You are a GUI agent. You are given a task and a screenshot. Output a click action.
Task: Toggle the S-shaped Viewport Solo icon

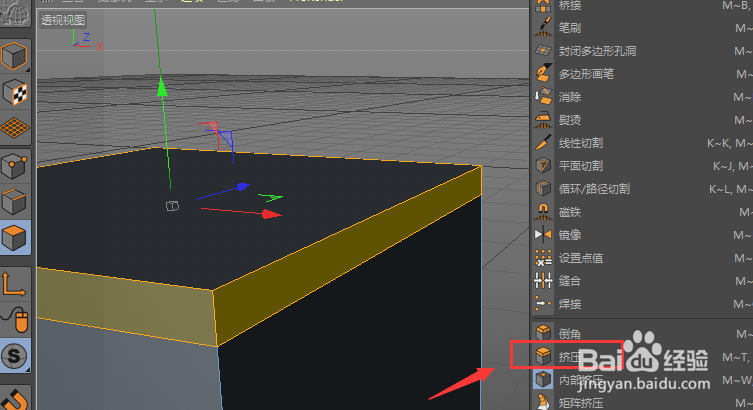[x=14, y=356]
